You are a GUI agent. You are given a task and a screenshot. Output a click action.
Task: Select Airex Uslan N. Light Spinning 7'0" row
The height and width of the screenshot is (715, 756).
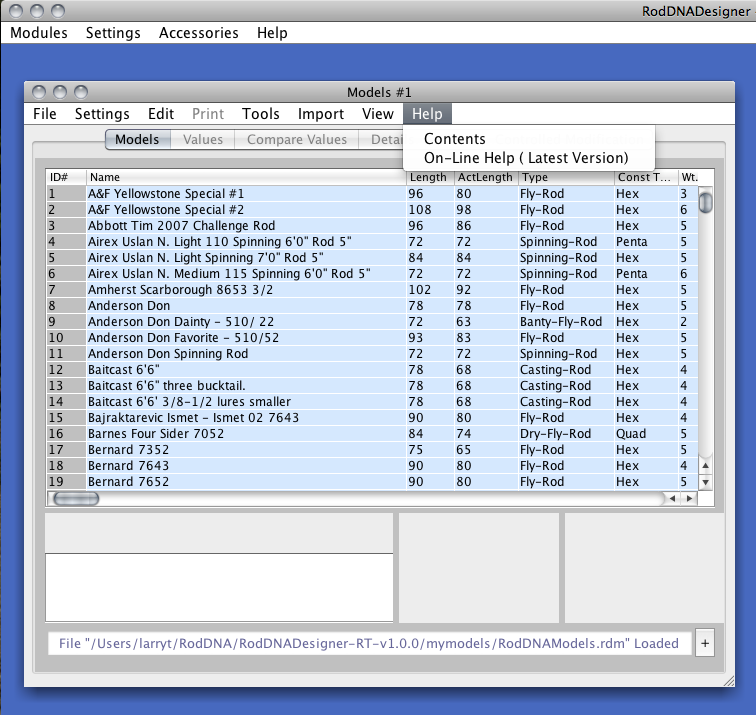pos(372,257)
